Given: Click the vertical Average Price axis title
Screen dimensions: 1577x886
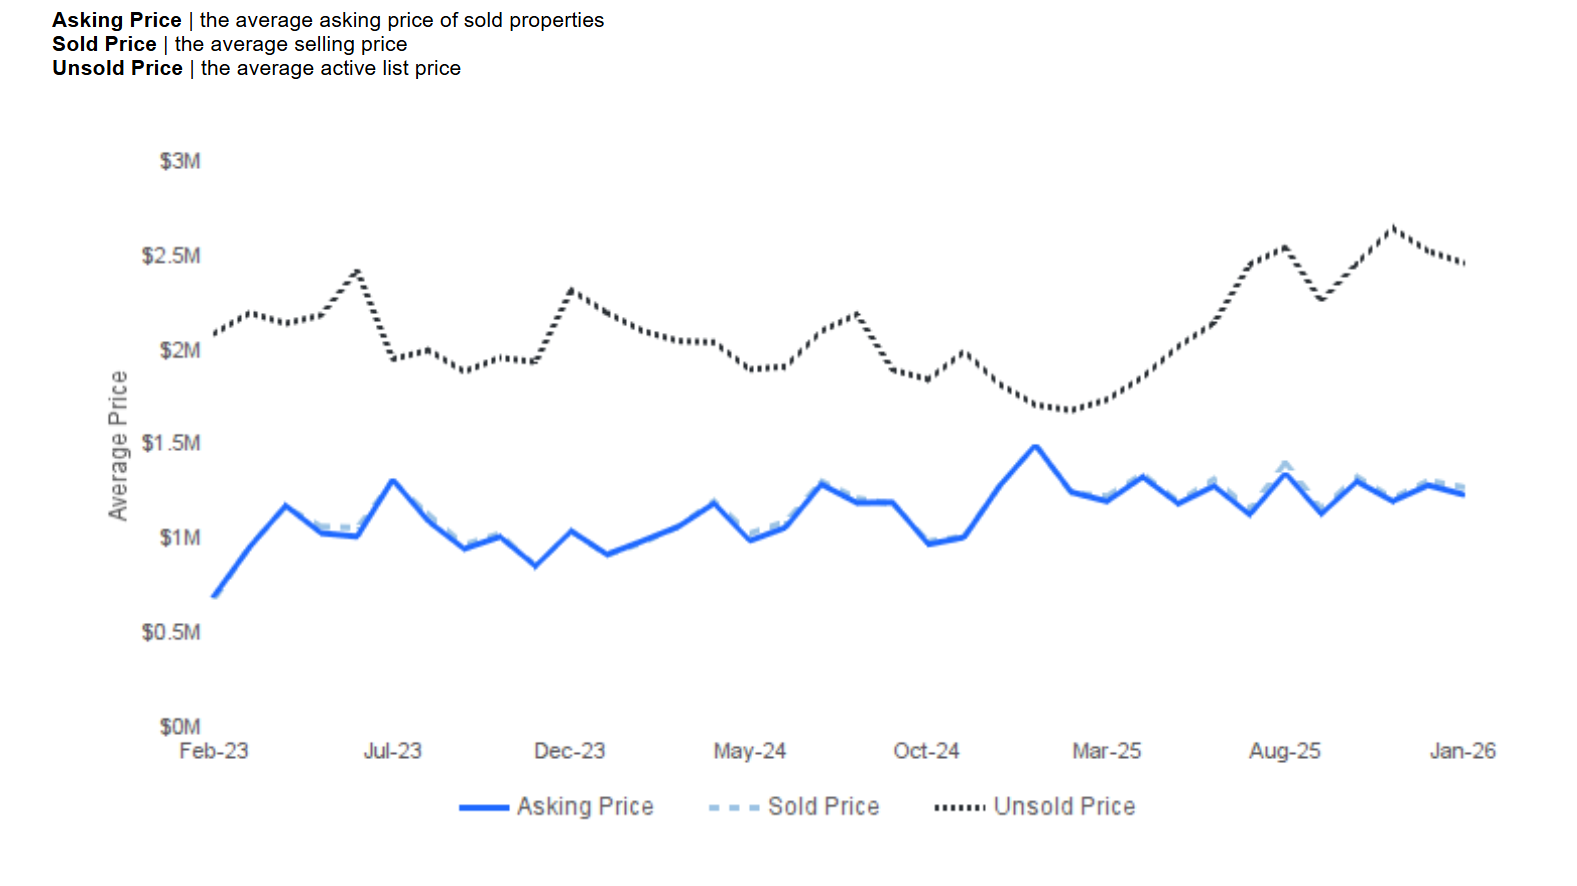Looking at the screenshot, I should coord(118,445).
